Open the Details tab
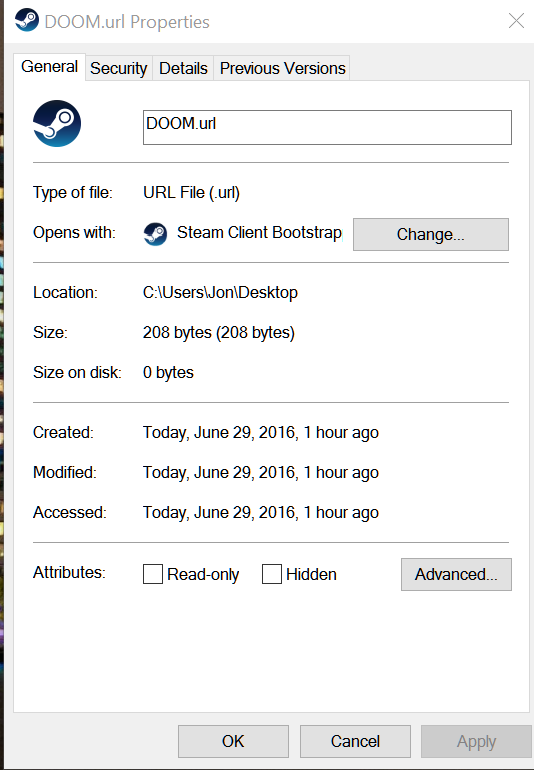Viewport: 534px width, 770px height. click(x=183, y=68)
